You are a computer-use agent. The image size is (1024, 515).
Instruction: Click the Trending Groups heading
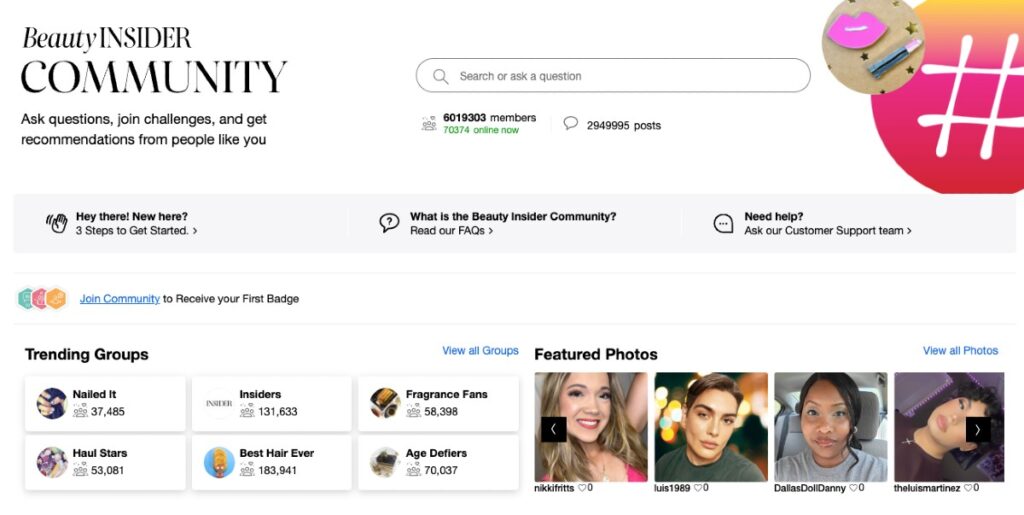87,354
